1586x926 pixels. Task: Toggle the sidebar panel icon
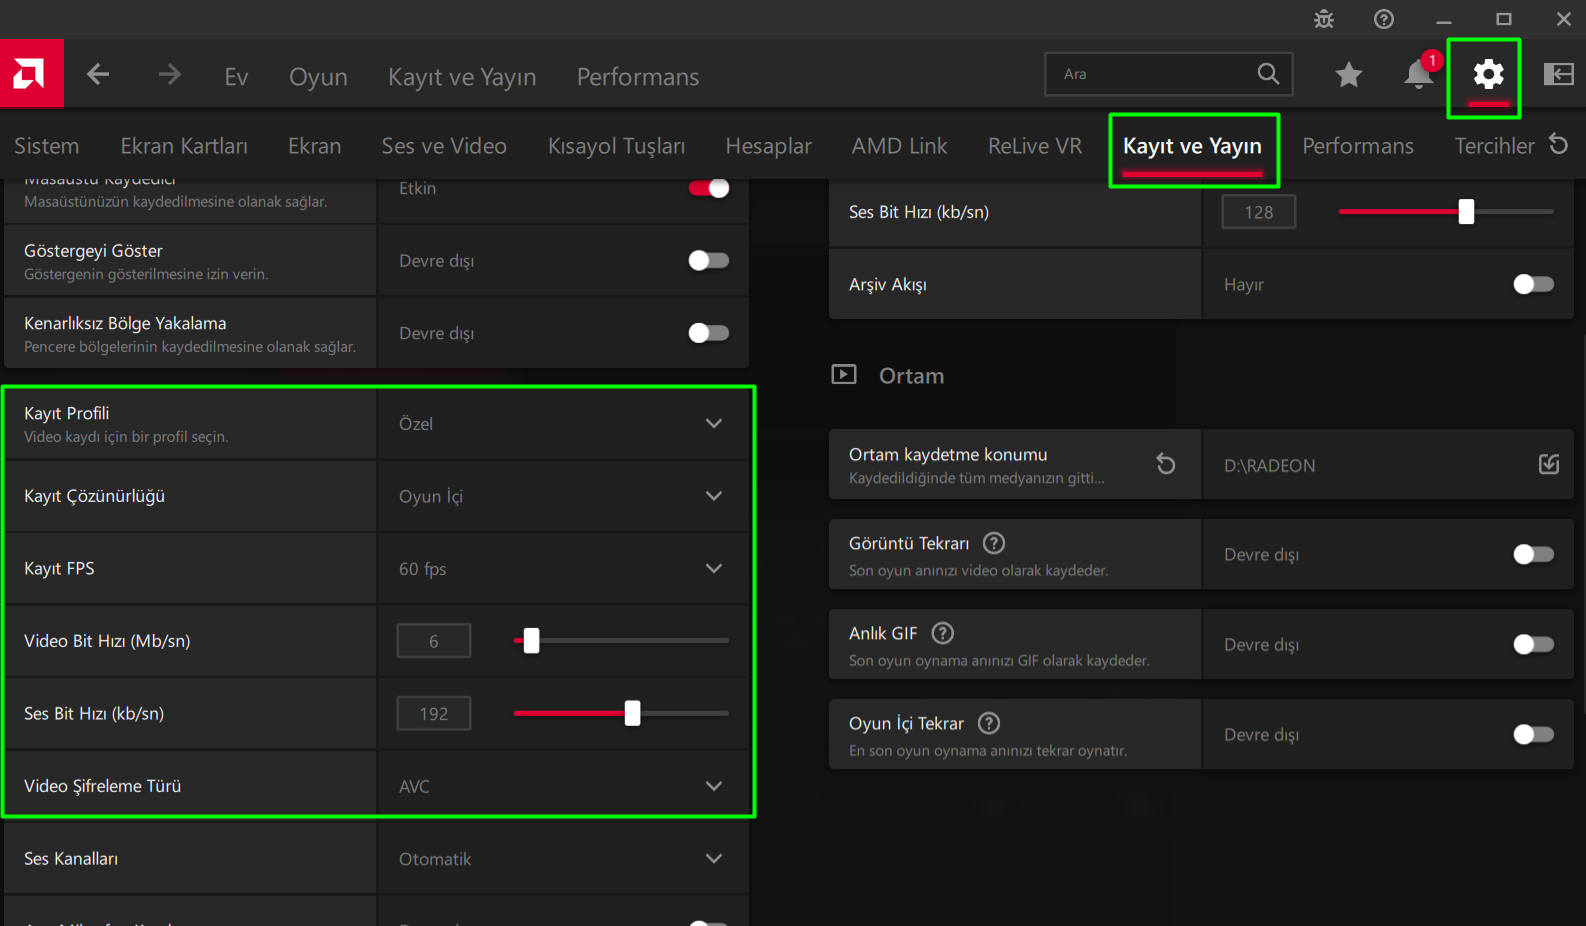tap(1558, 74)
